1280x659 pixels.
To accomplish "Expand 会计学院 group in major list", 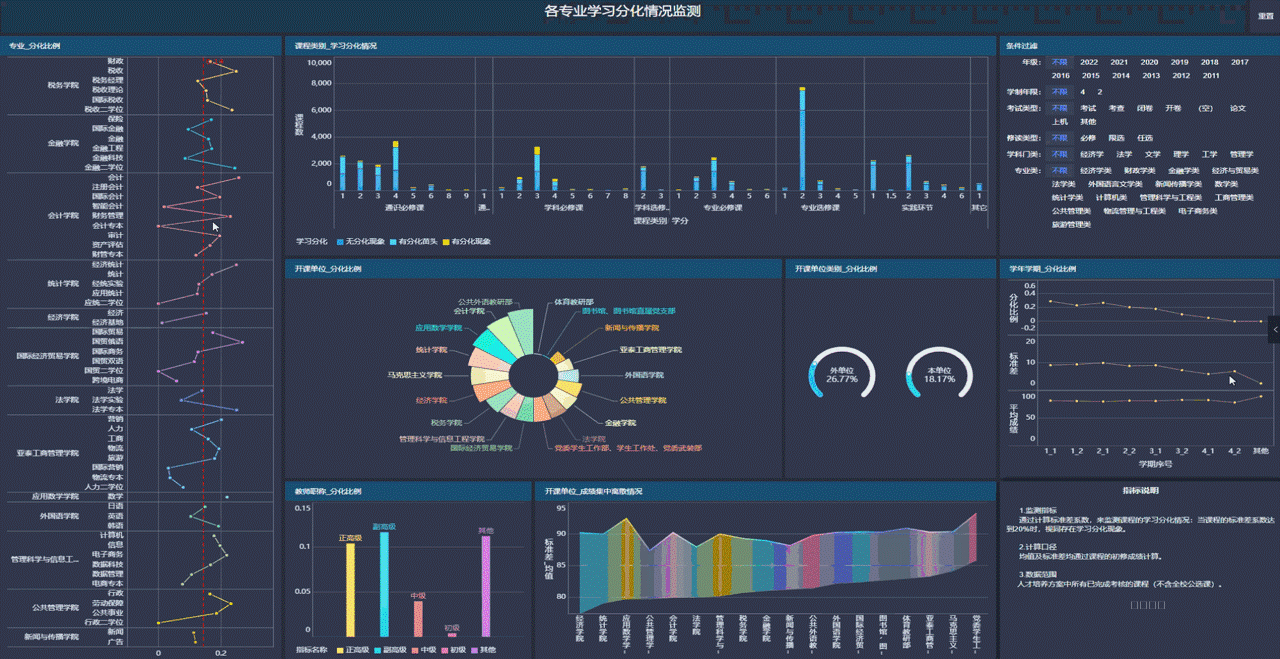I will pos(62,215).
